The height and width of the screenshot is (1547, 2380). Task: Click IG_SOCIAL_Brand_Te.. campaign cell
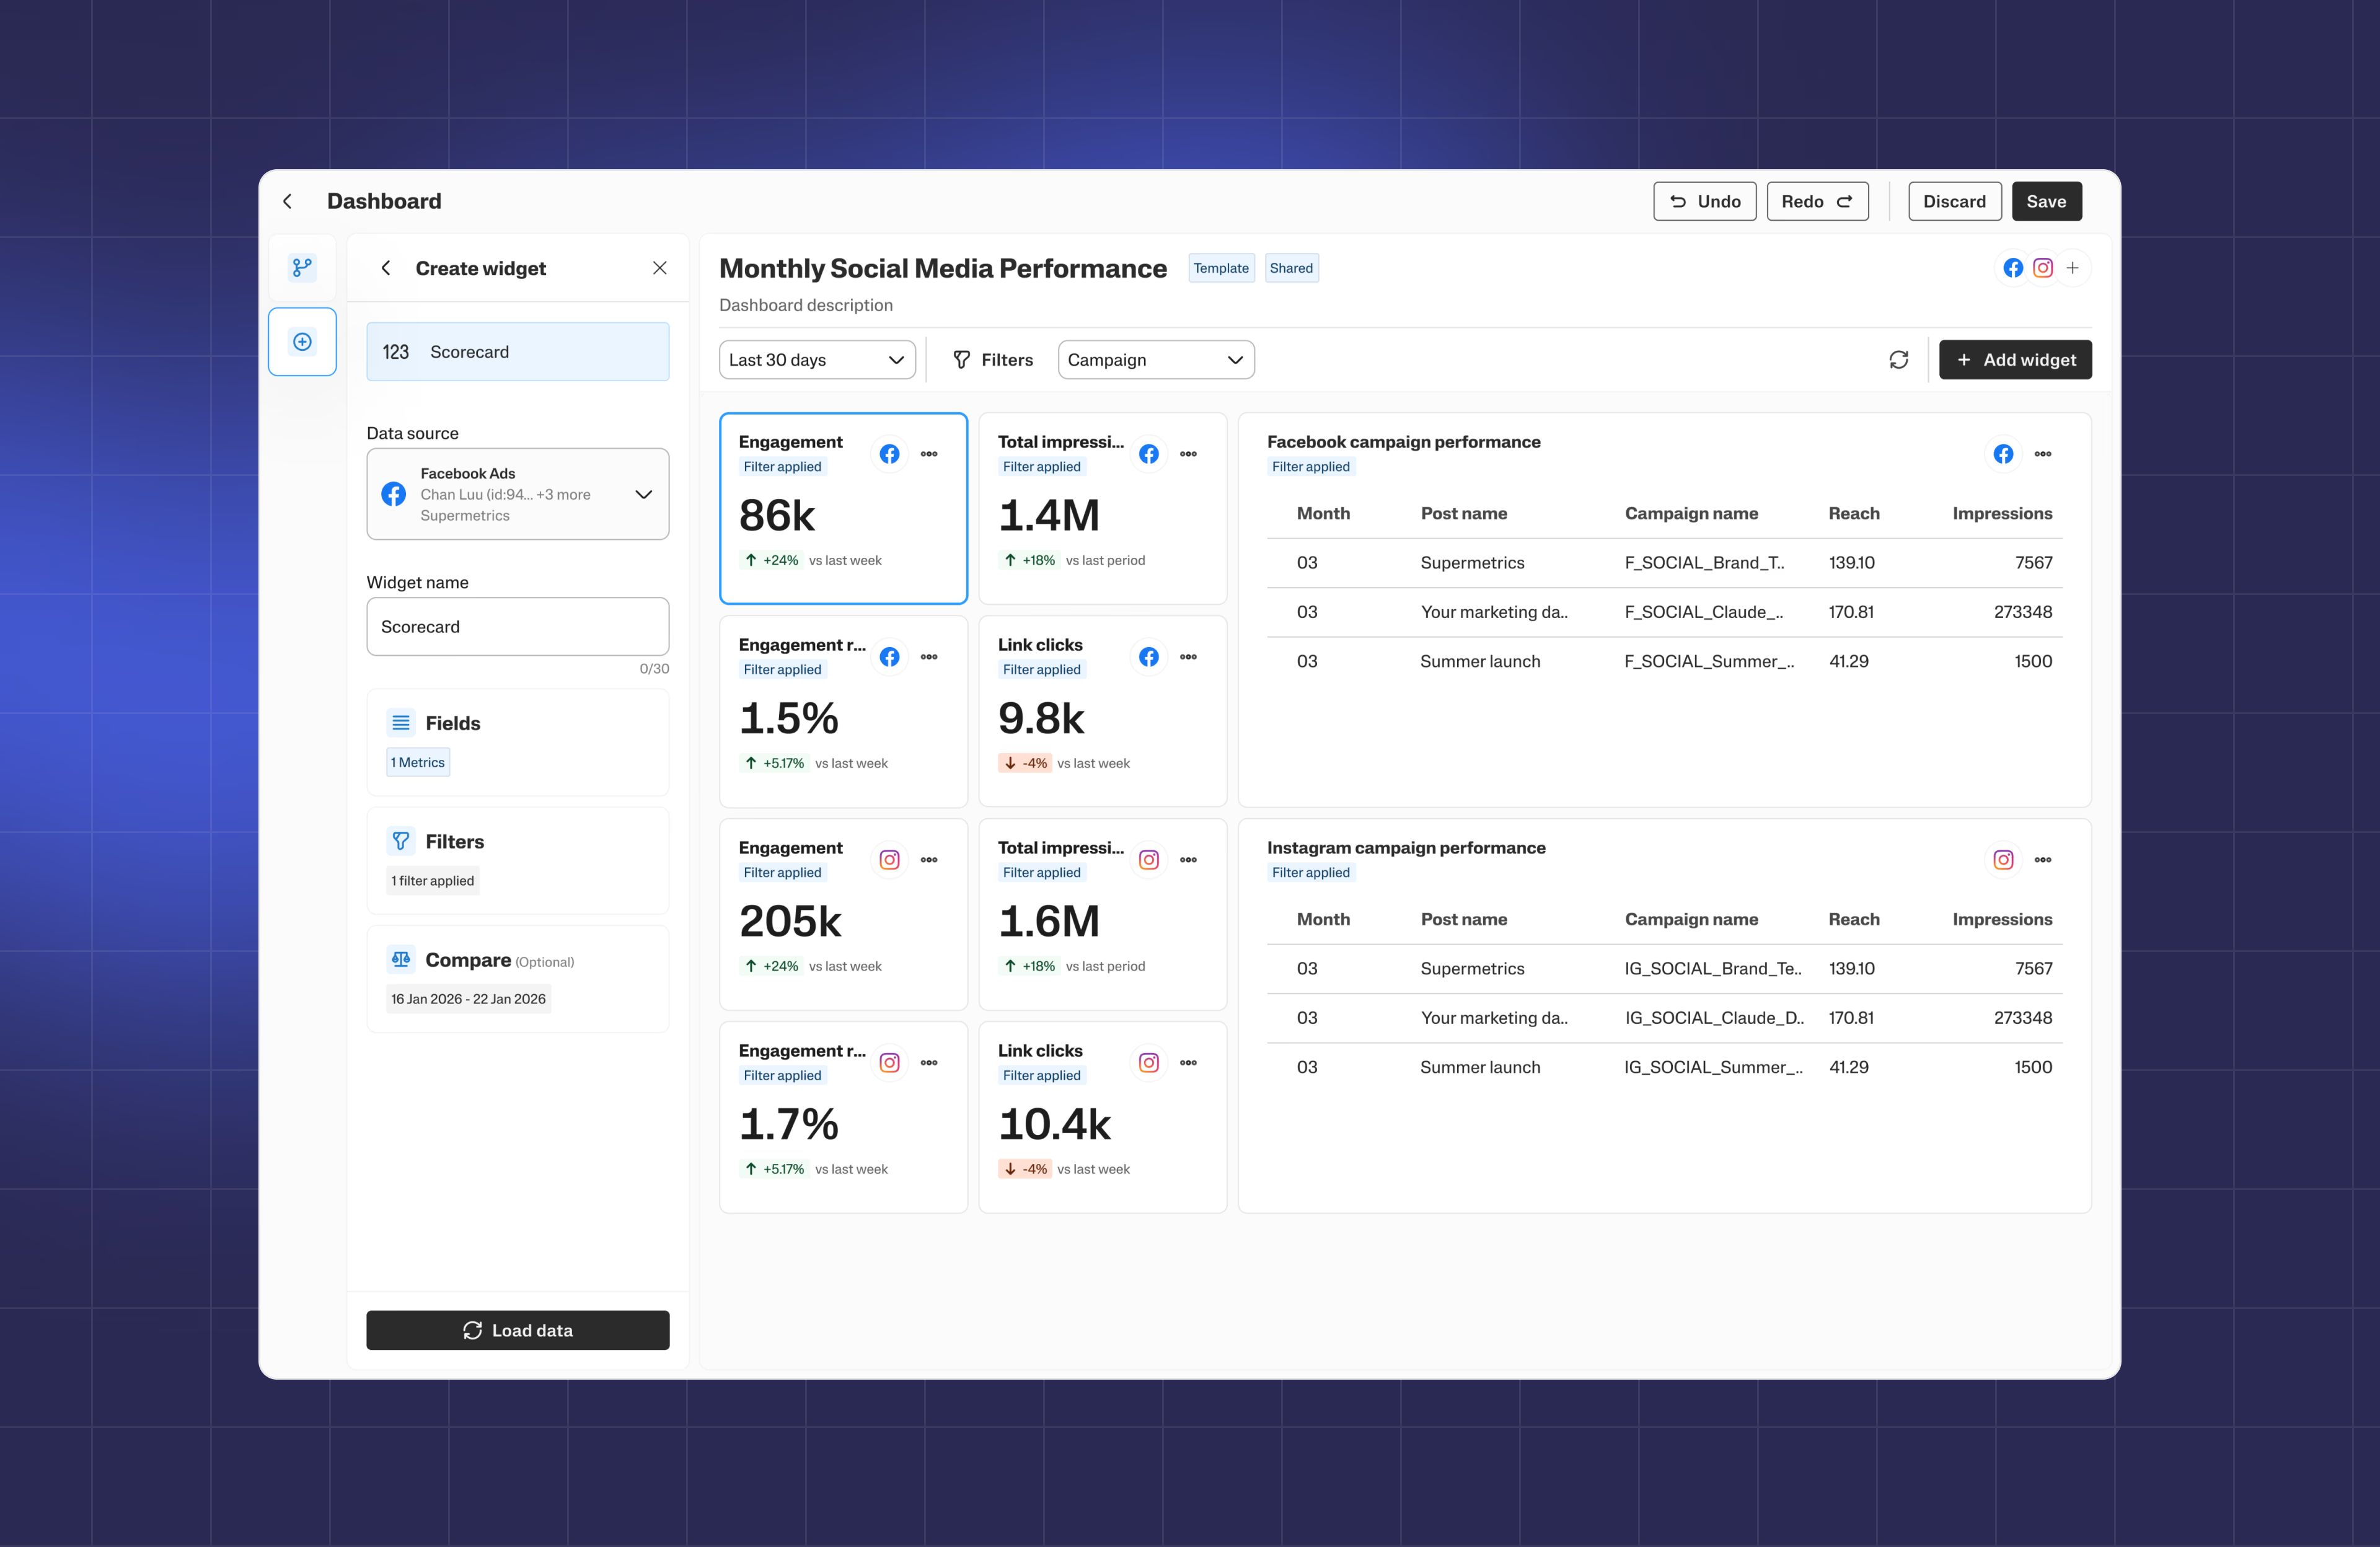pyautogui.click(x=1713, y=969)
